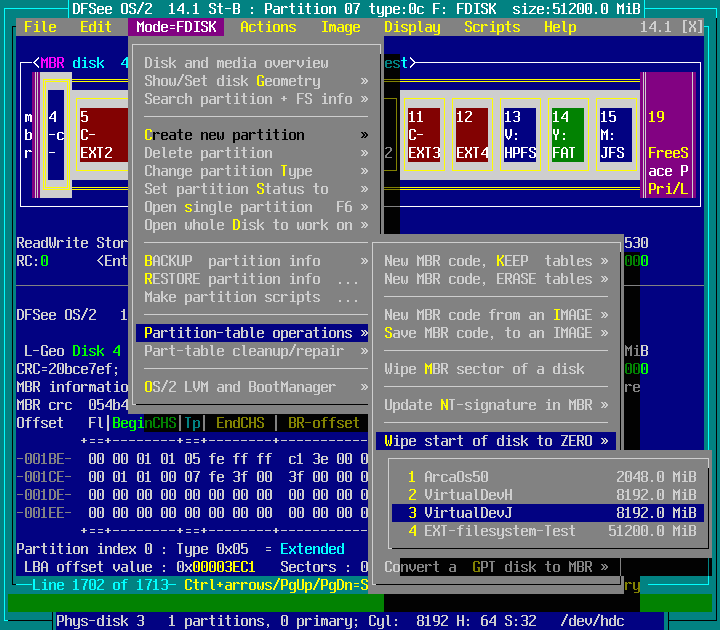Image resolution: width=720 pixels, height=630 pixels.
Task: Click partition block 11 C-EXT3
Action: point(424,135)
